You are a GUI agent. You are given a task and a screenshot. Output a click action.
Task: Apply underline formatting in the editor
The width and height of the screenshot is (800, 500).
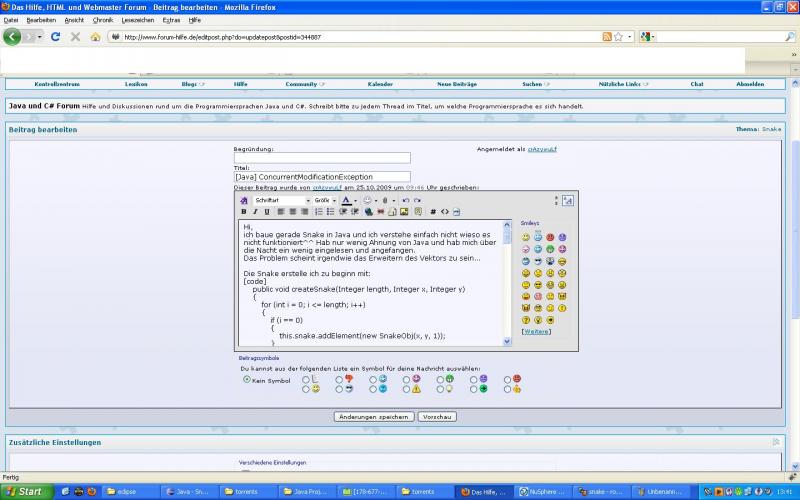[266, 211]
